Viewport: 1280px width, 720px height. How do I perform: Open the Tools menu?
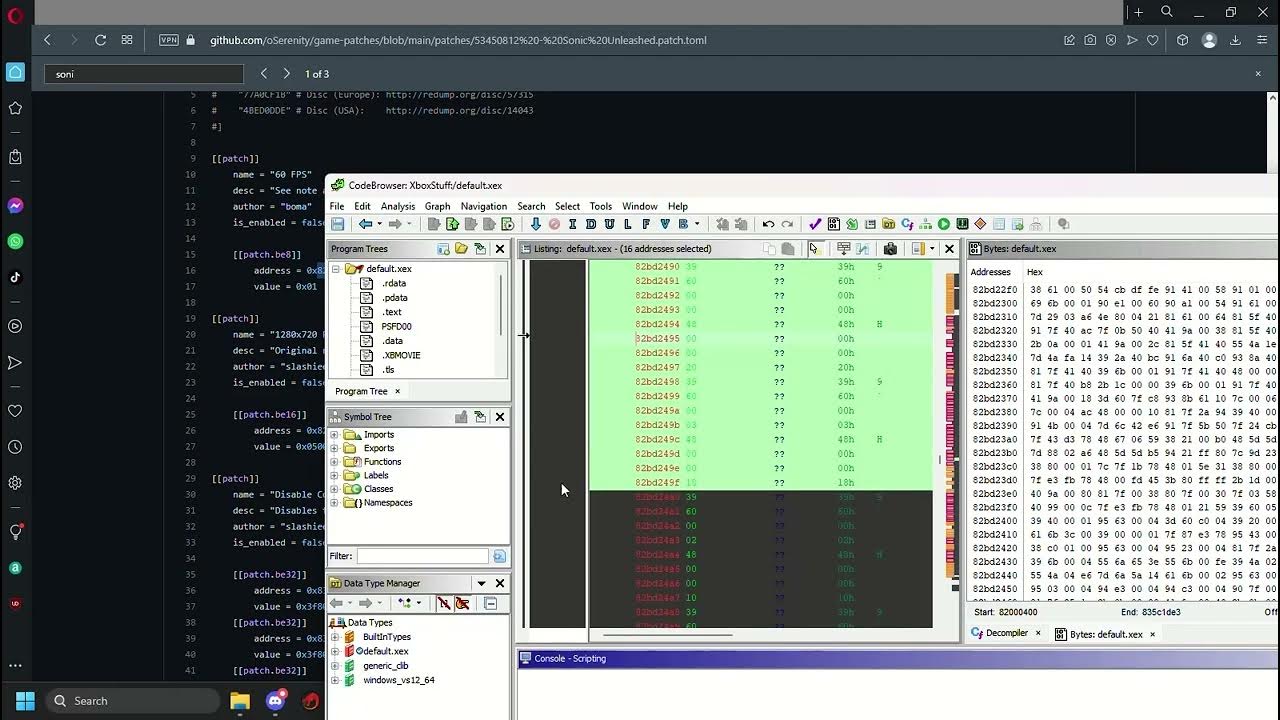[600, 206]
